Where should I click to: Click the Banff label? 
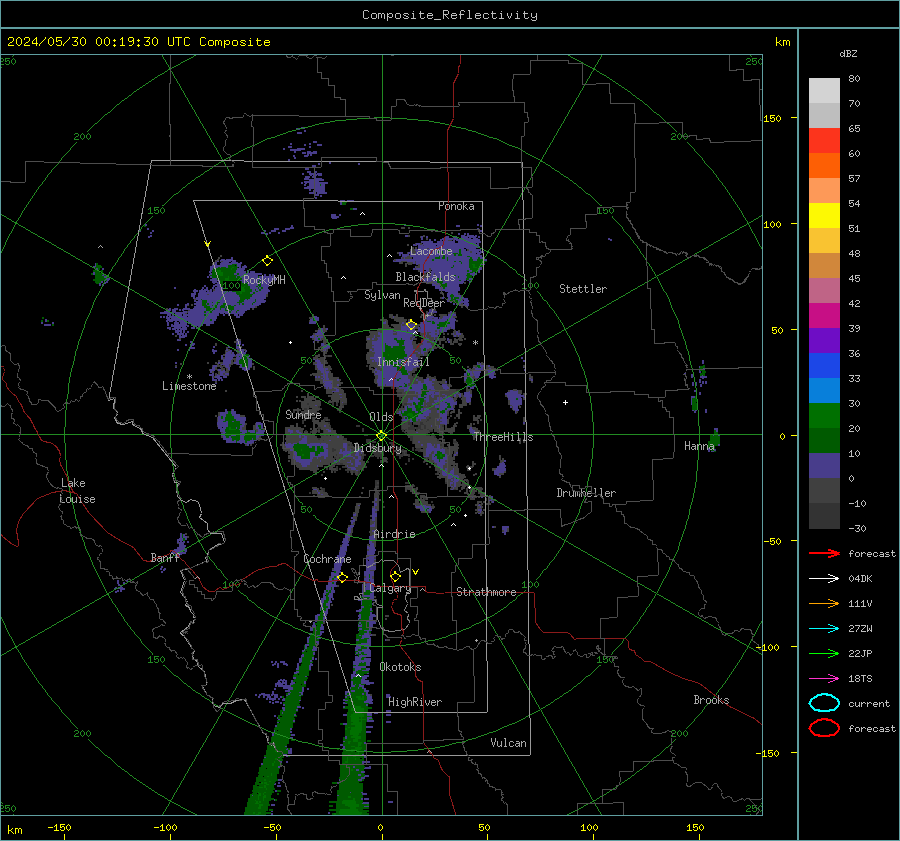click(x=165, y=558)
